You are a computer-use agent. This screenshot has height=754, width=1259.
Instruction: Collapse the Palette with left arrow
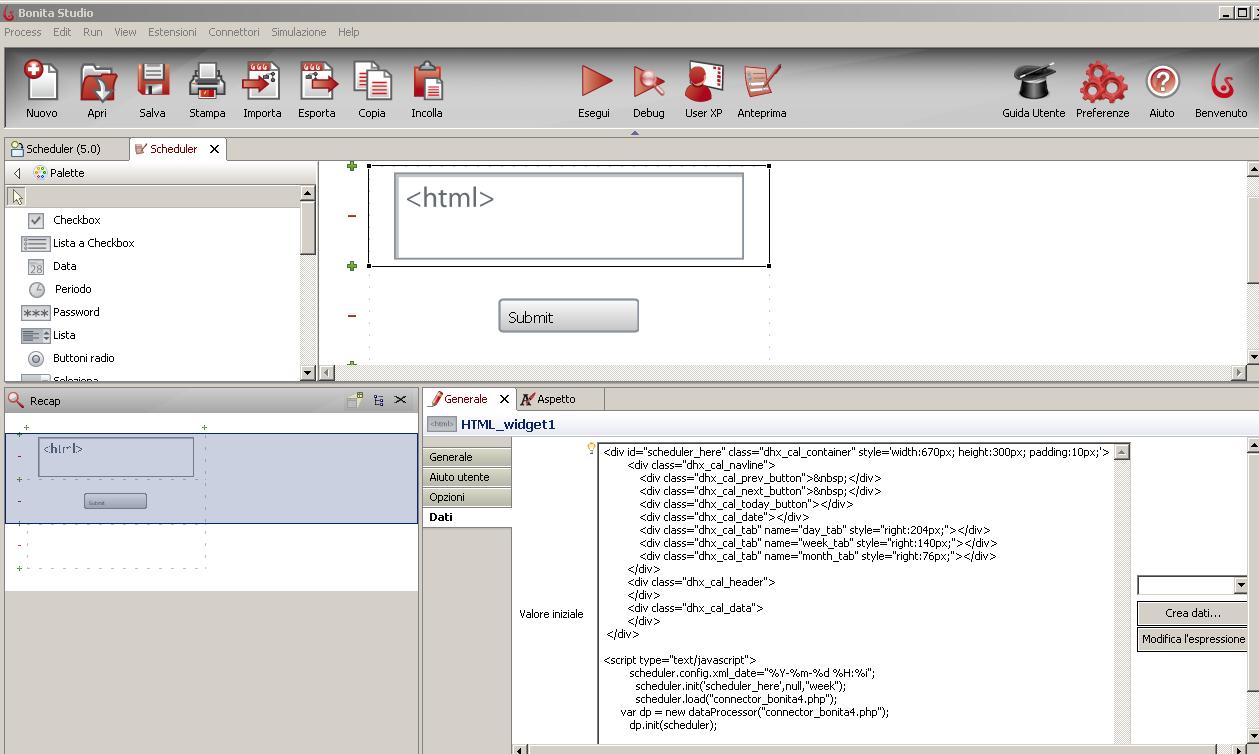[17, 173]
